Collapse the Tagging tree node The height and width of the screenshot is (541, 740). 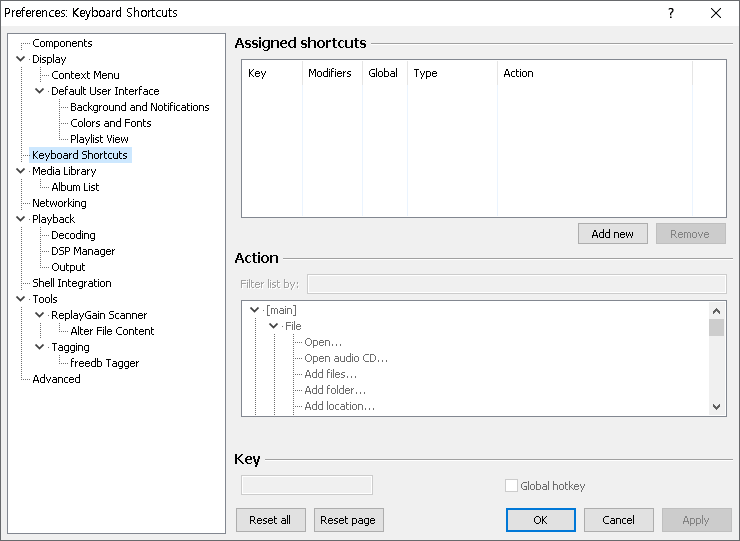[40, 347]
